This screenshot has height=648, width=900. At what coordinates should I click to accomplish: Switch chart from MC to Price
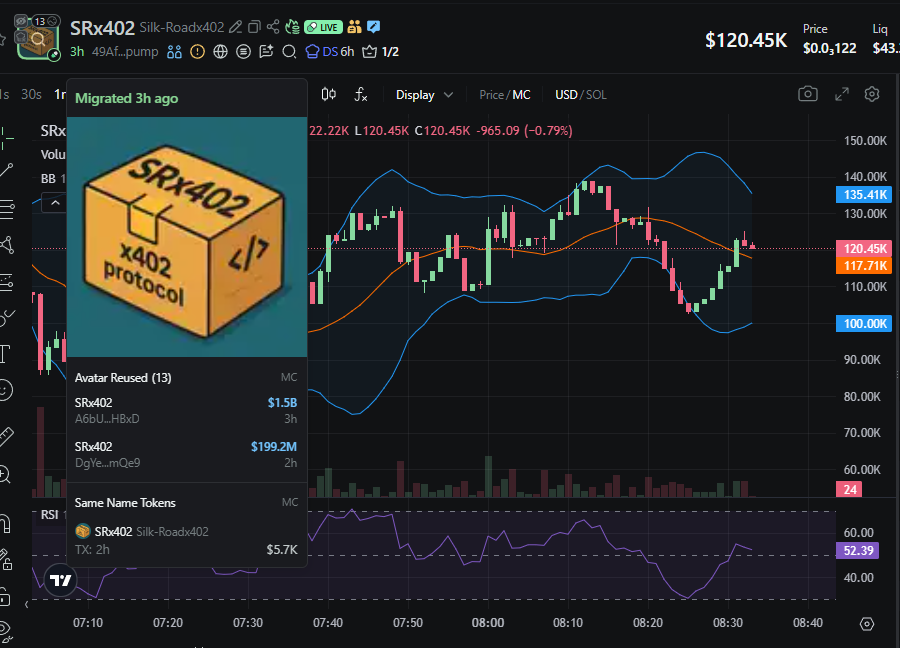(x=491, y=94)
